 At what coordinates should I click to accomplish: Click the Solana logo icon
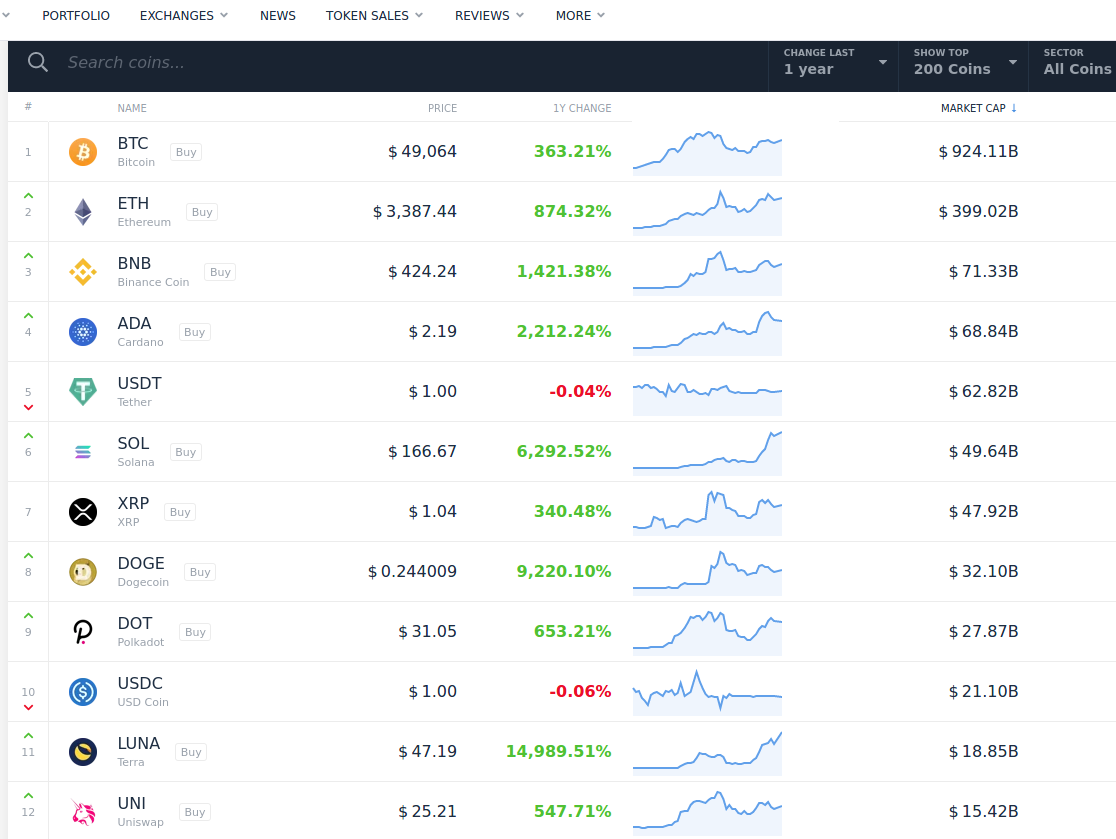(83, 452)
